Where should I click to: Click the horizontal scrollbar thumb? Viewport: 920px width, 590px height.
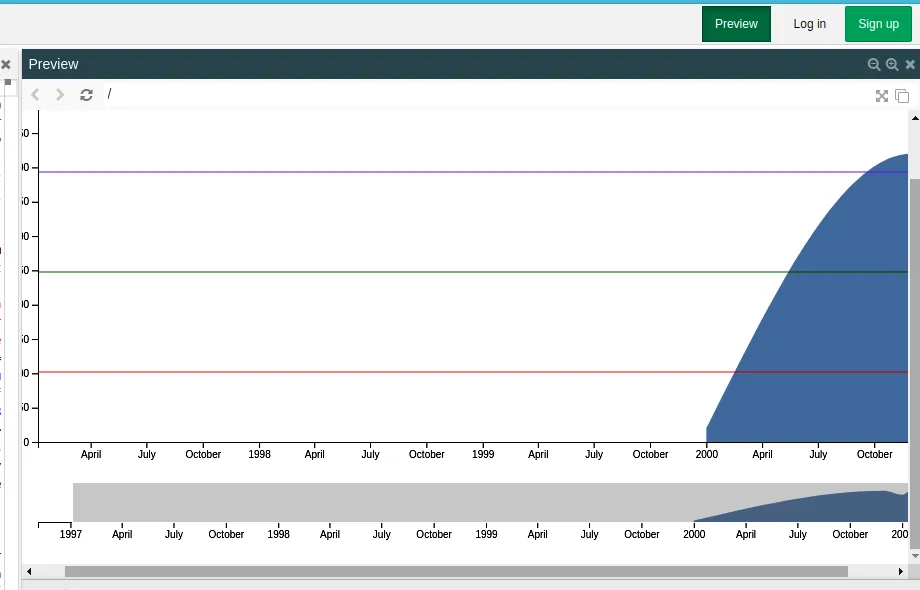click(x=456, y=571)
